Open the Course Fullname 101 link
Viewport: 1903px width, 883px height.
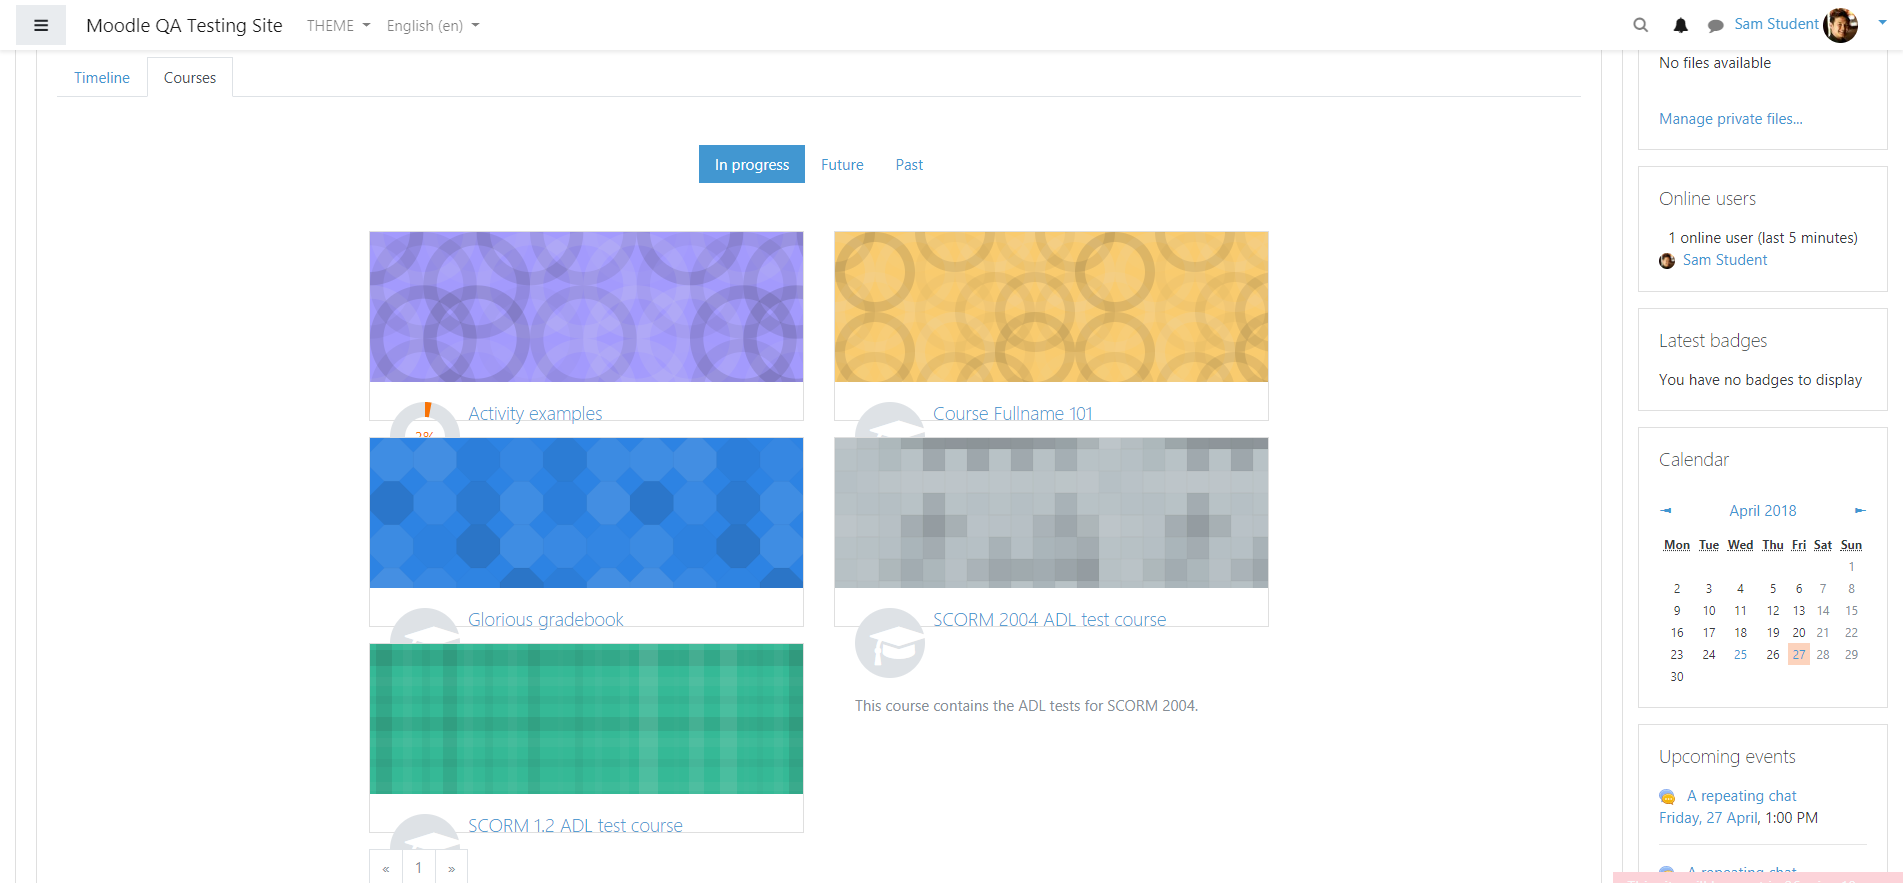pyautogui.click(x=1013, y=414)
